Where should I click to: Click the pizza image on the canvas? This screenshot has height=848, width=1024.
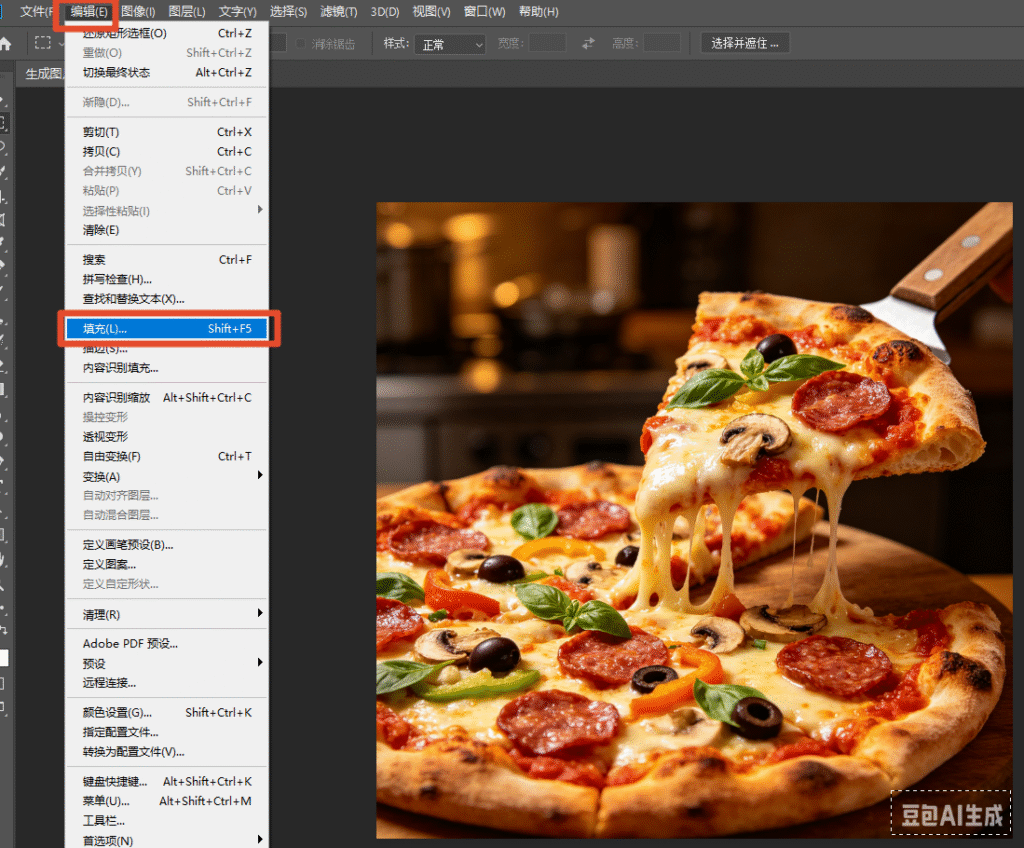click(694, 520)
